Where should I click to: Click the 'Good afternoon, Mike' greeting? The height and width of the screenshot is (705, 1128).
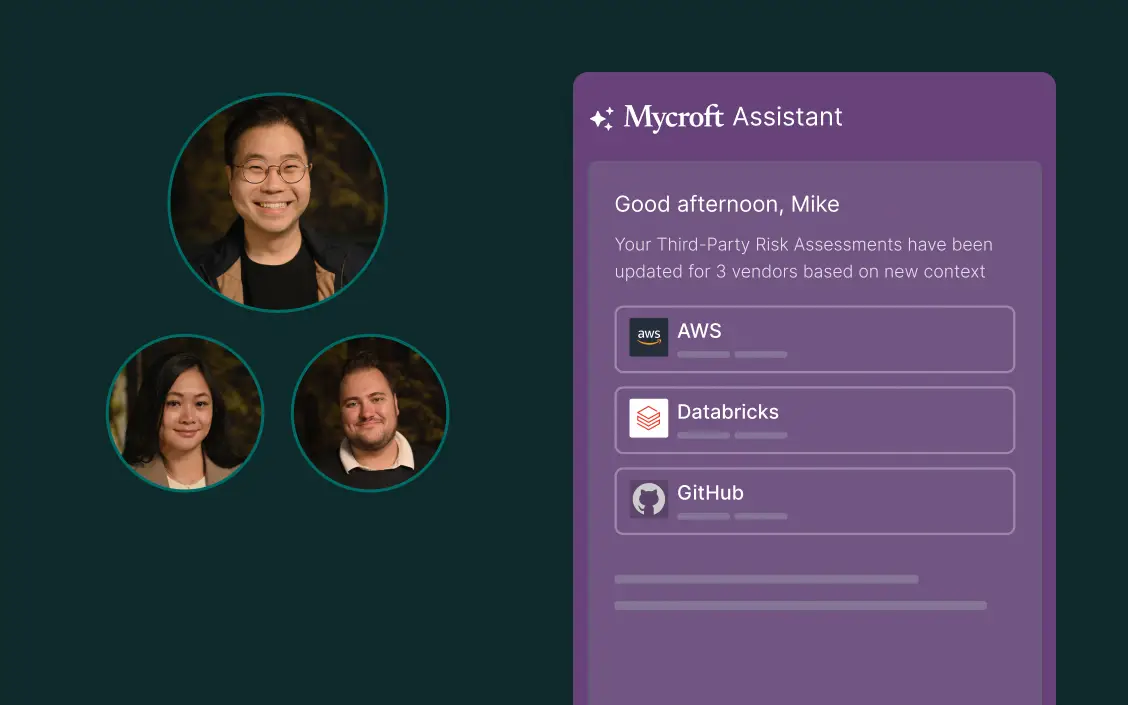[x=727, y=204]
